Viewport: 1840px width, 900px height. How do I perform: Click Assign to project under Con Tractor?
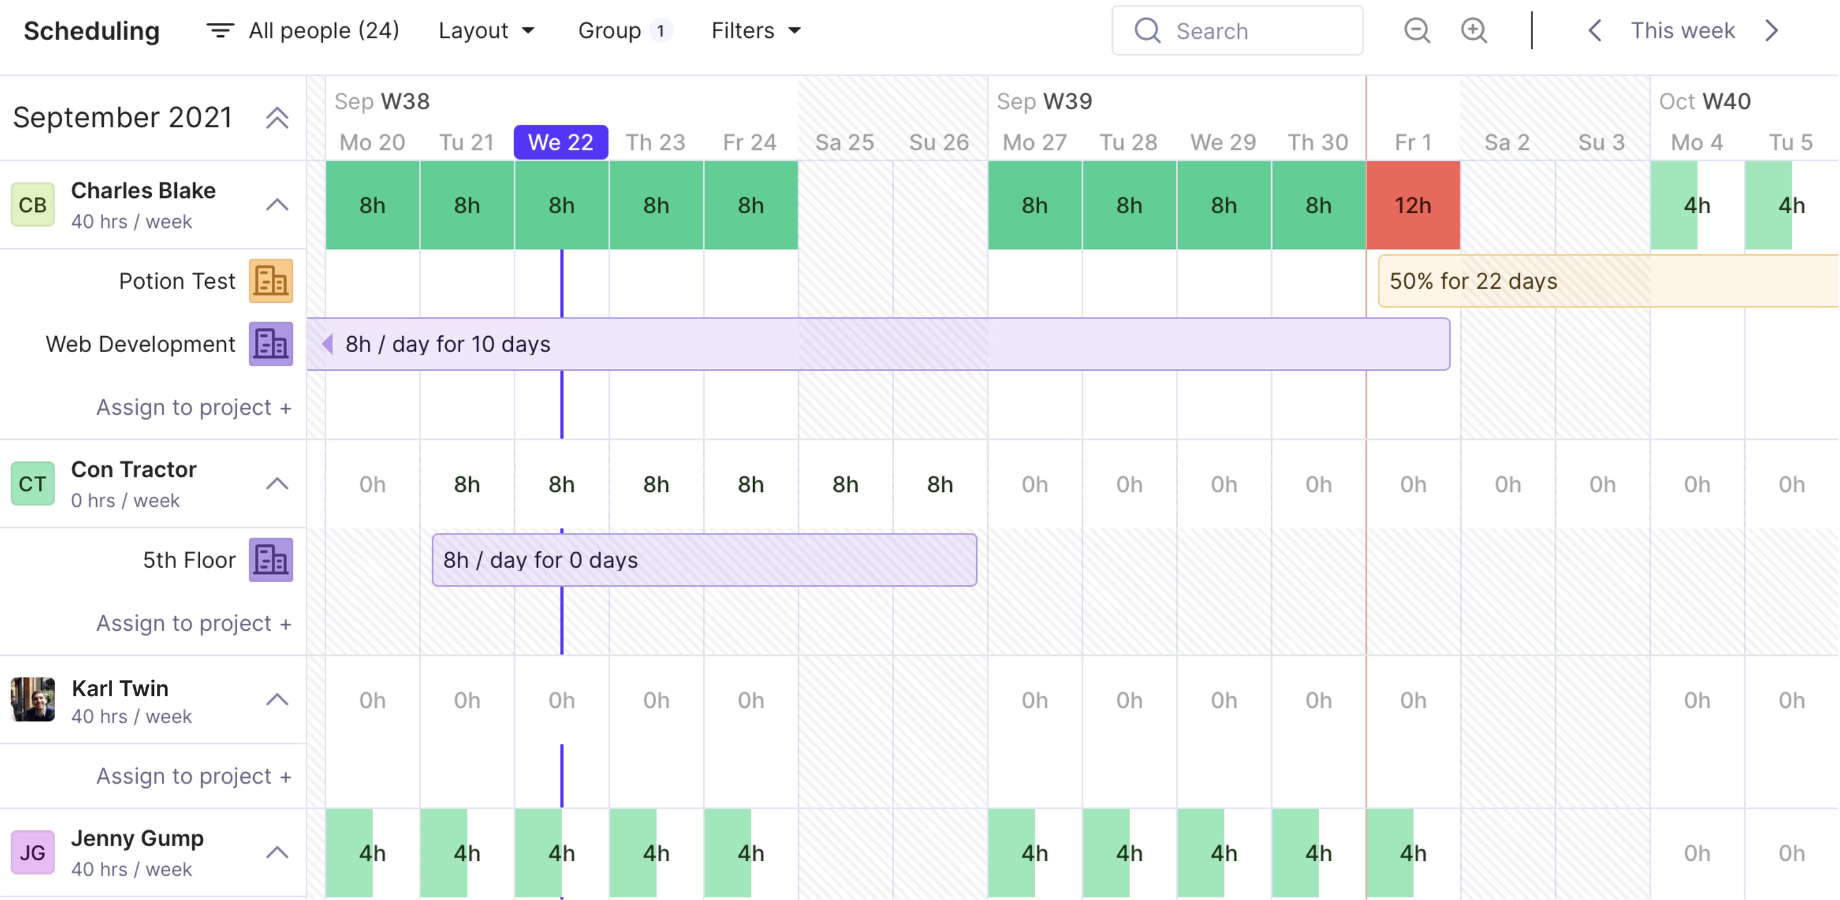tap(194, 623)
